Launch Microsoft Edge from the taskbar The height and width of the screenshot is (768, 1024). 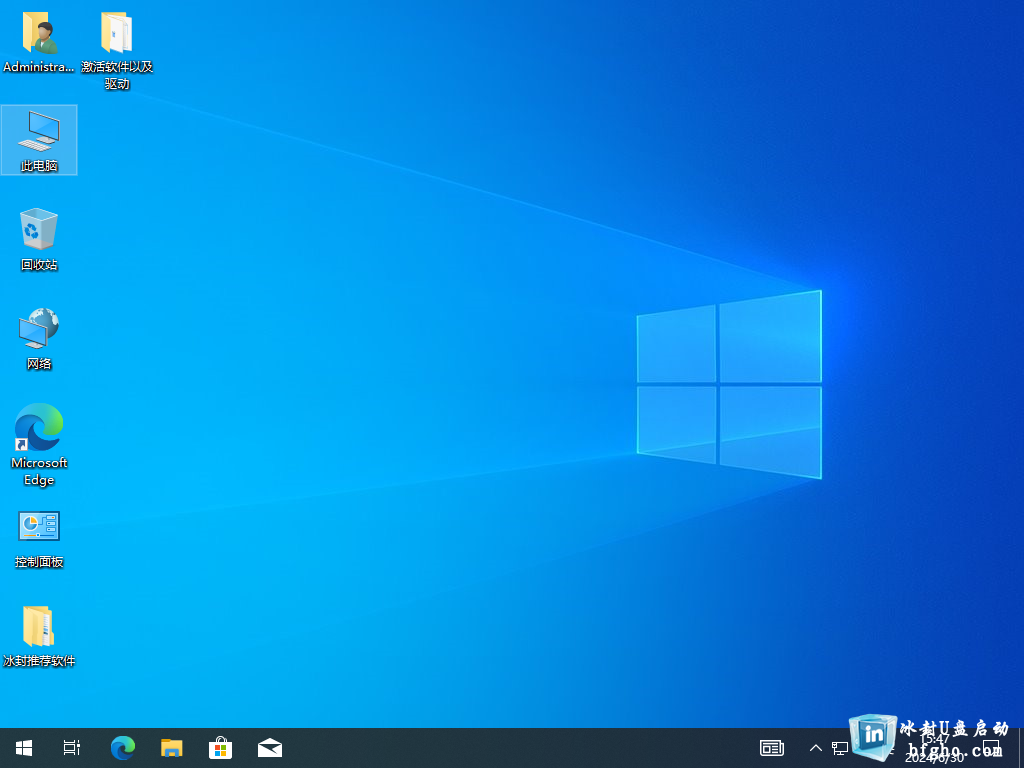[122, 748]
